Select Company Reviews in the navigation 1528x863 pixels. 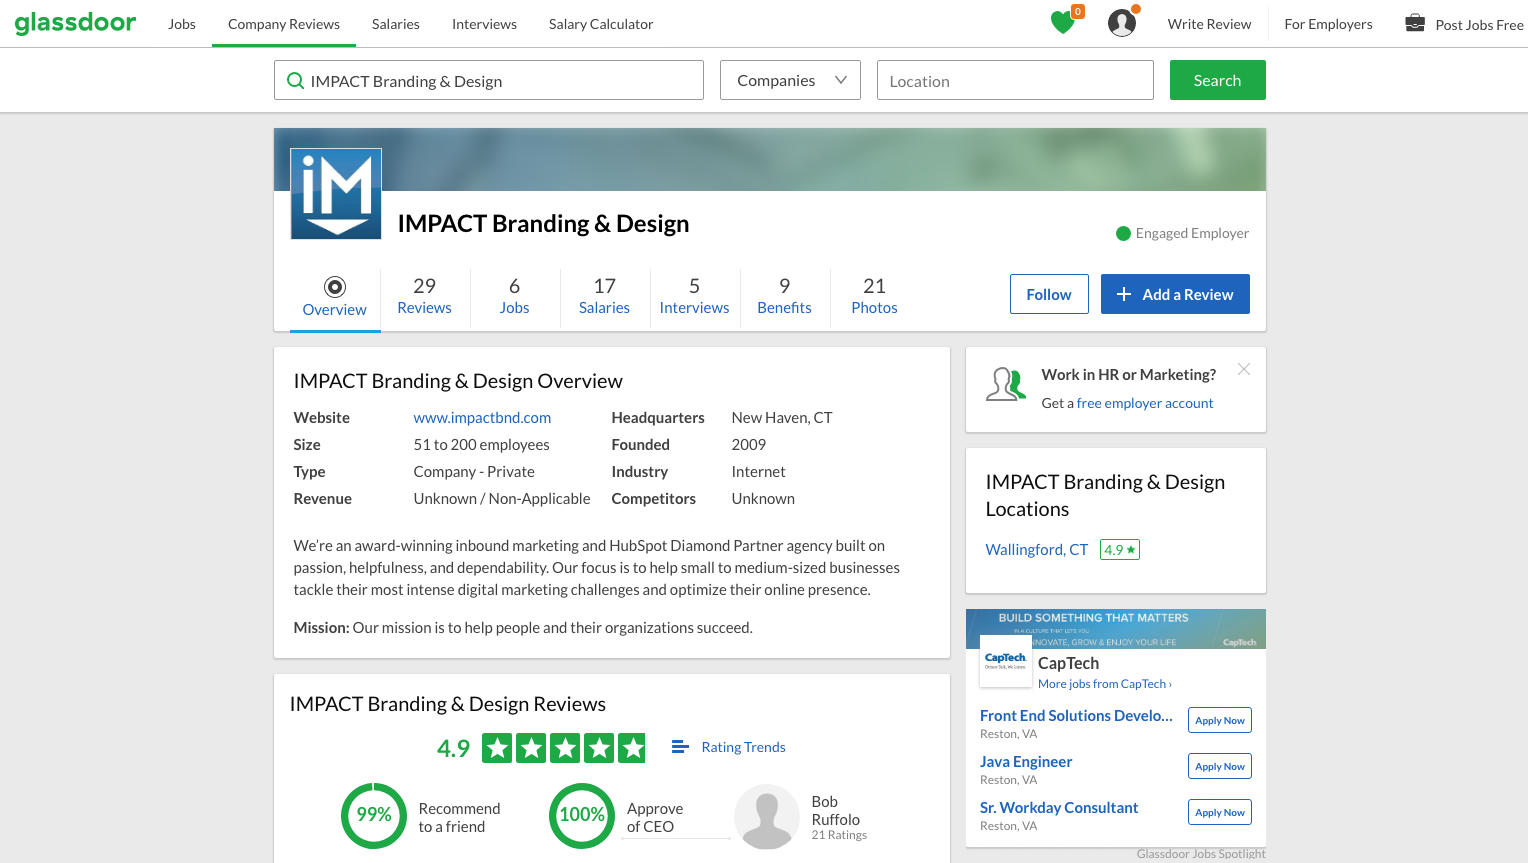[284, 24]
